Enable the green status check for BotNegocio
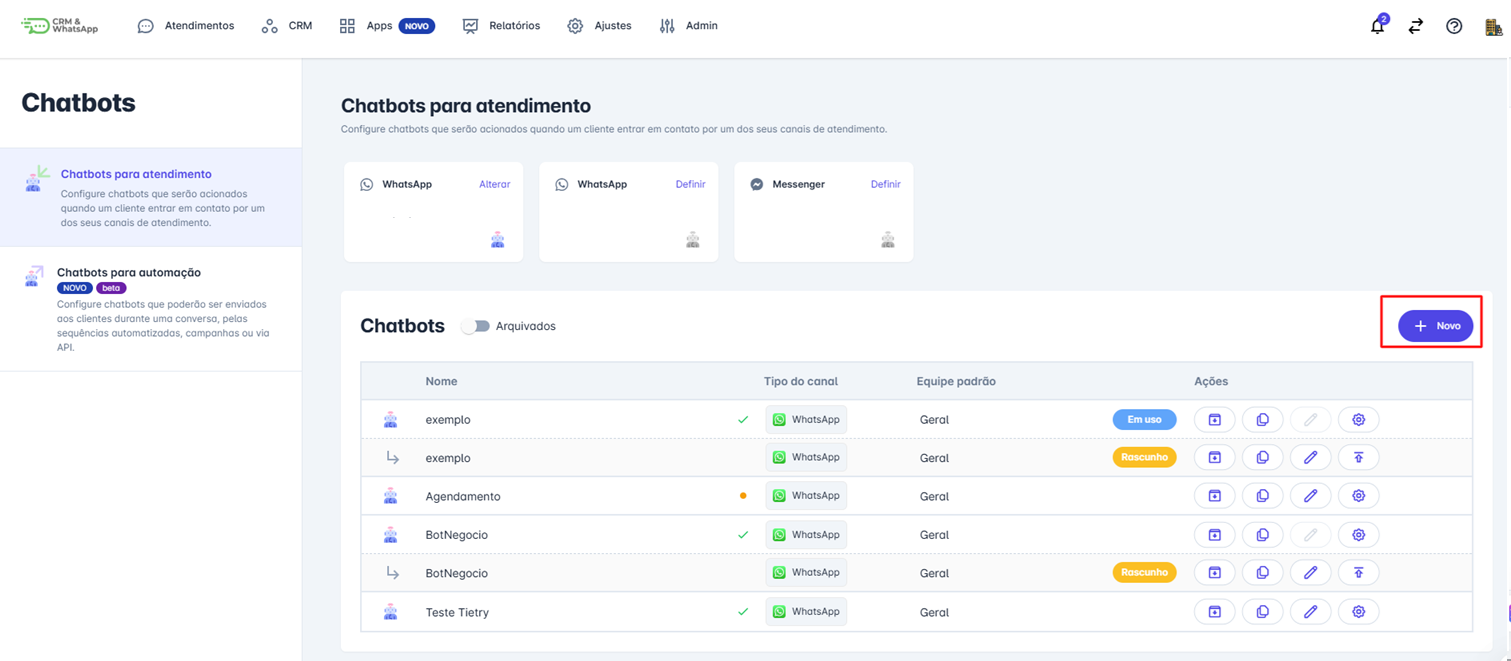1511x661 pixels. [x=743, y=534]
